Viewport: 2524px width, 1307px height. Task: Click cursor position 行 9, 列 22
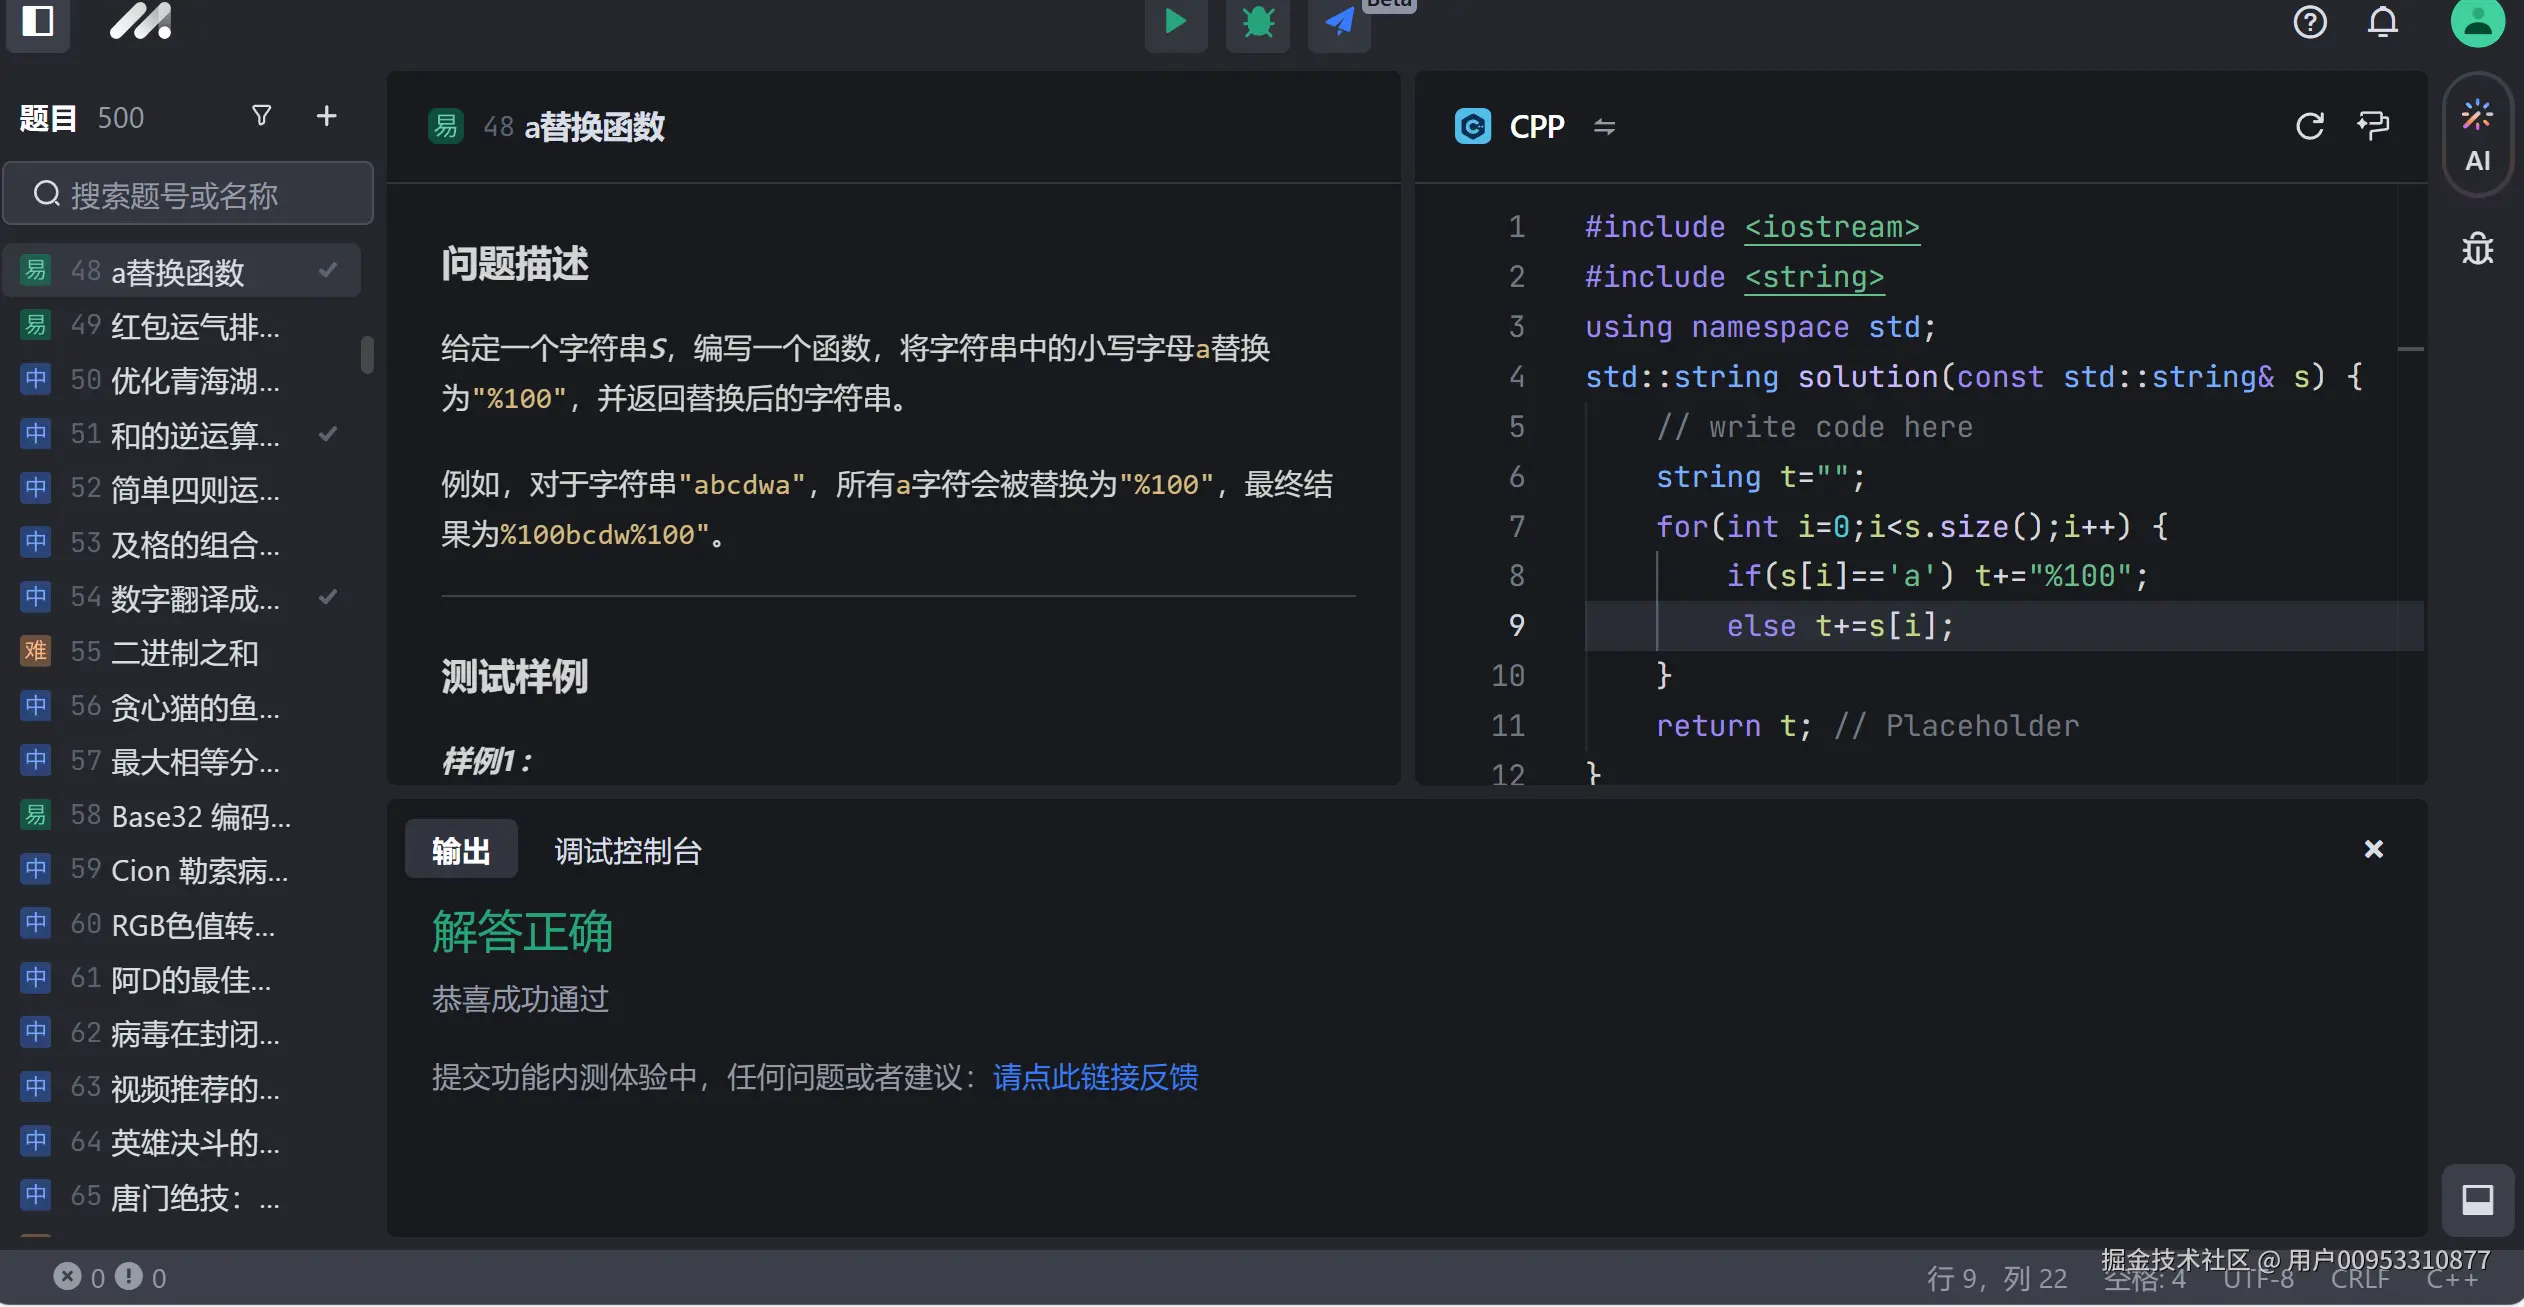click(x=1996, y=1278)
